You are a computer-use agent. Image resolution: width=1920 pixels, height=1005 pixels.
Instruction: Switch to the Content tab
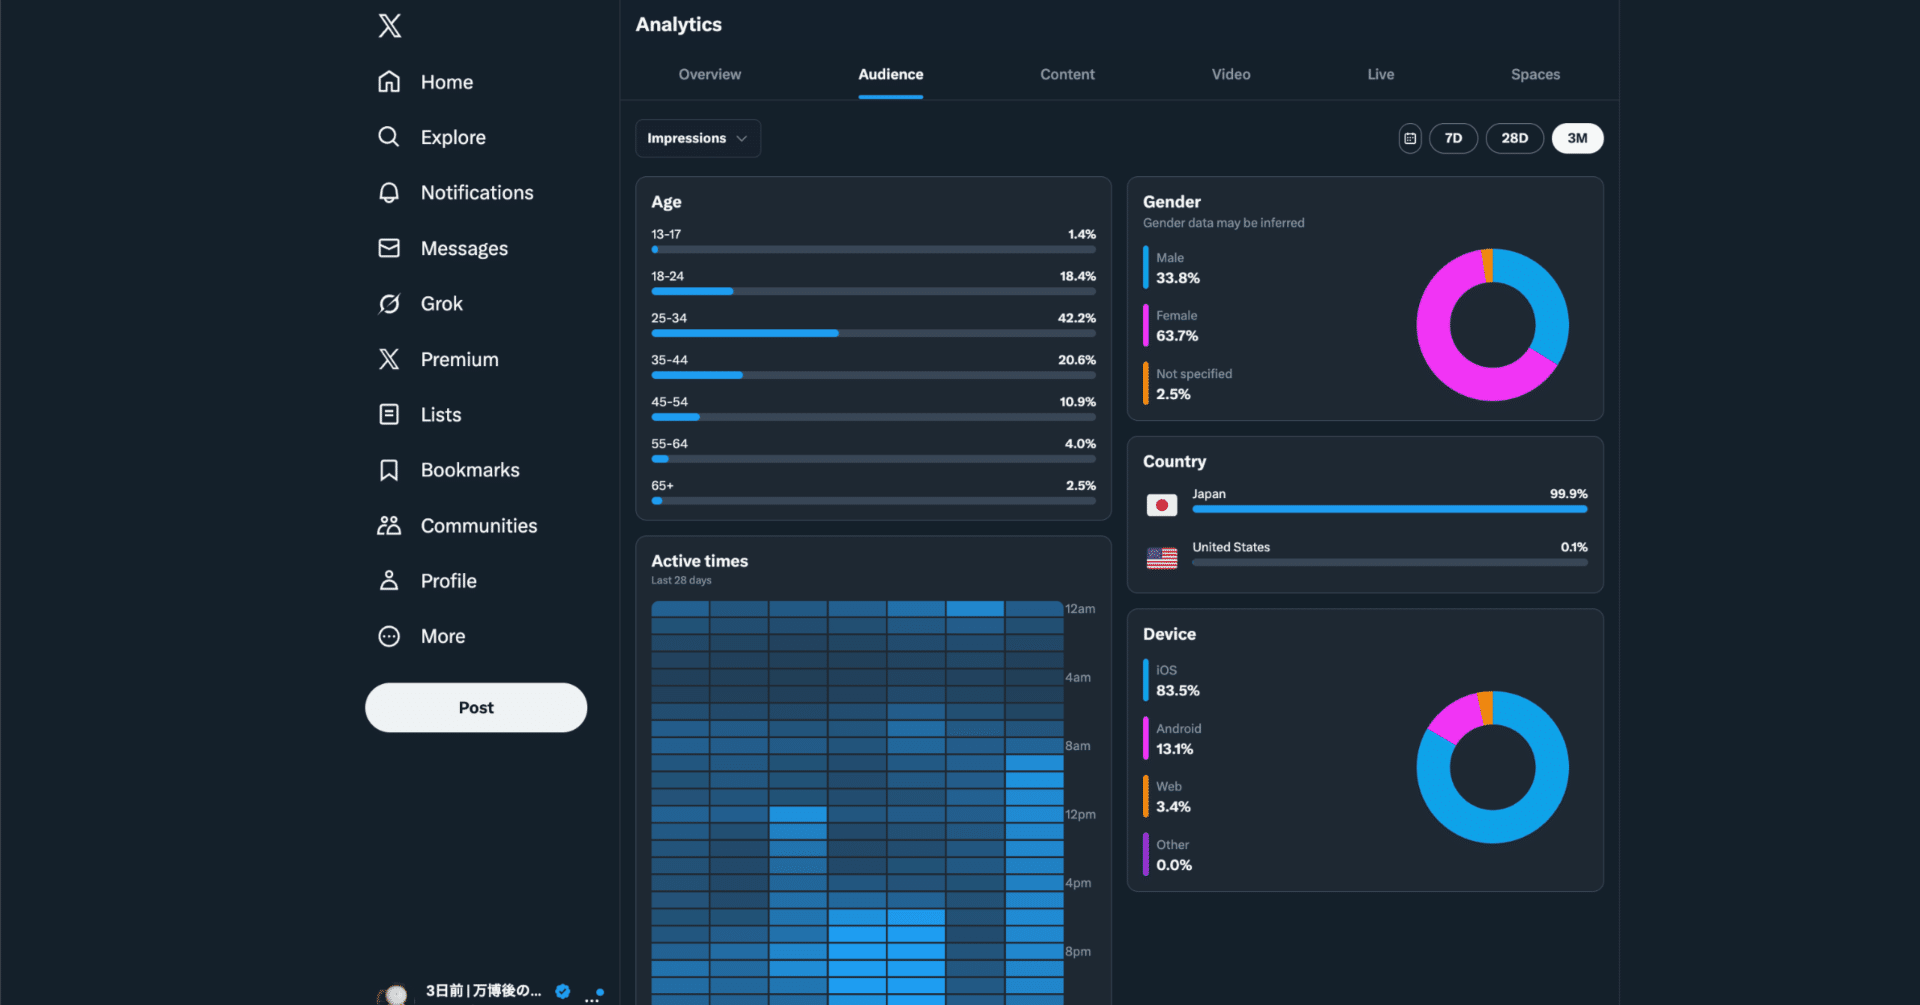point(1067,75)
